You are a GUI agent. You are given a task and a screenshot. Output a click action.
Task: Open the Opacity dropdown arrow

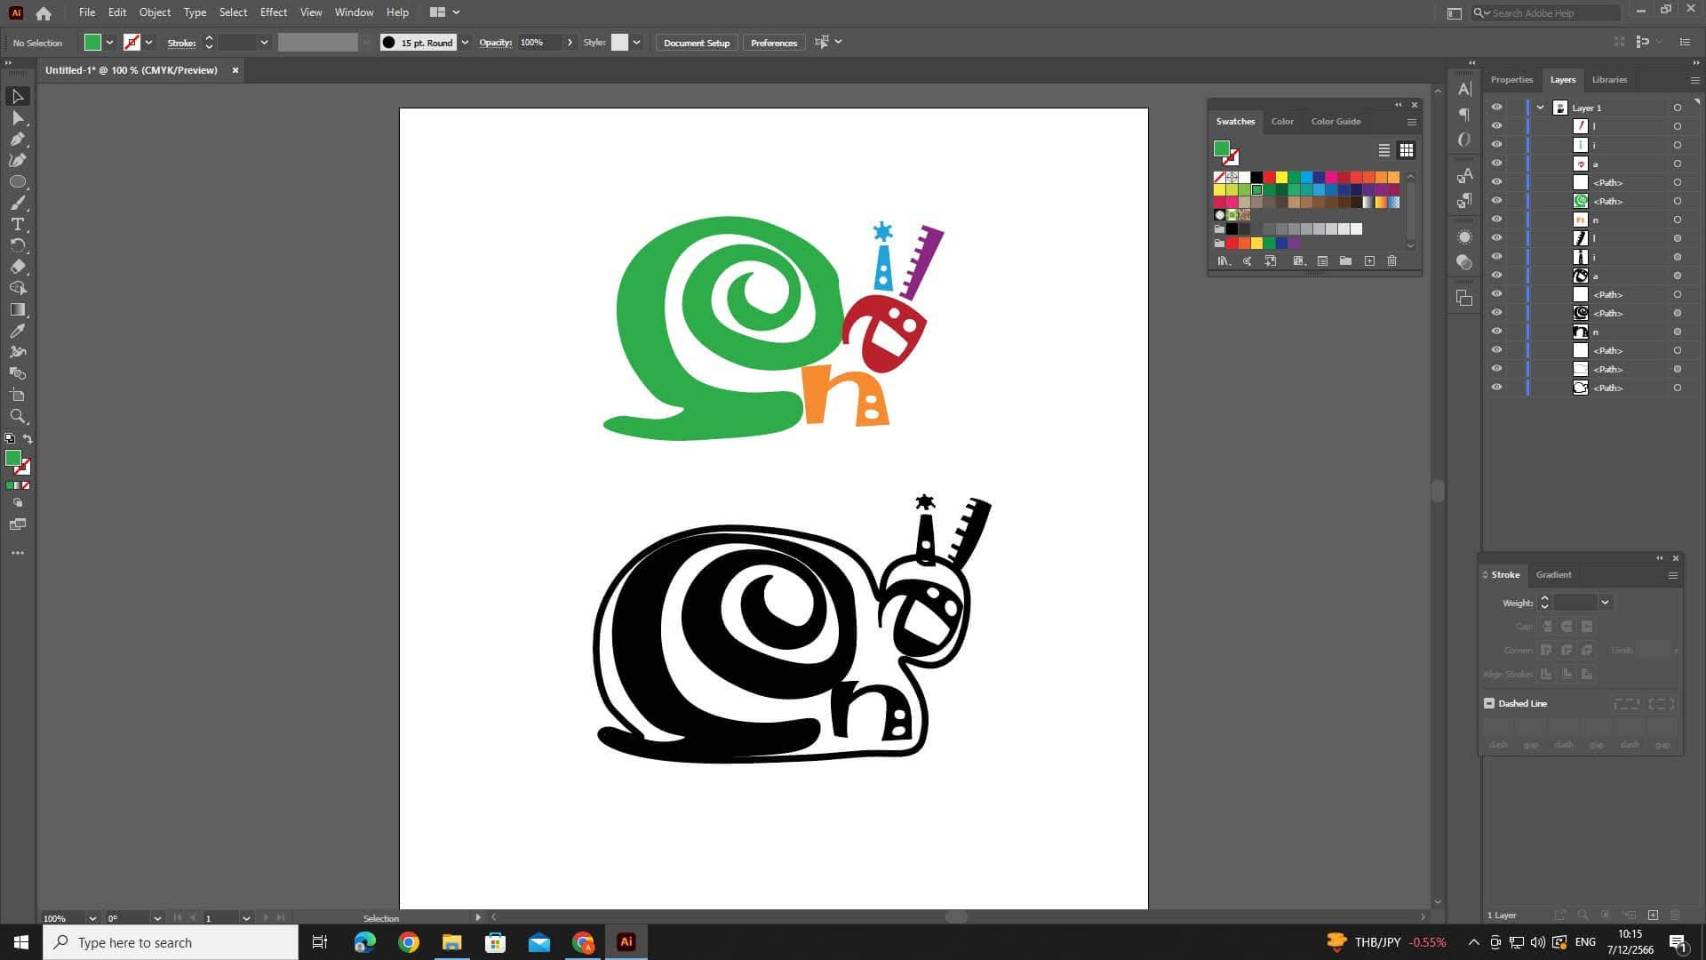(x=570, y=42)
